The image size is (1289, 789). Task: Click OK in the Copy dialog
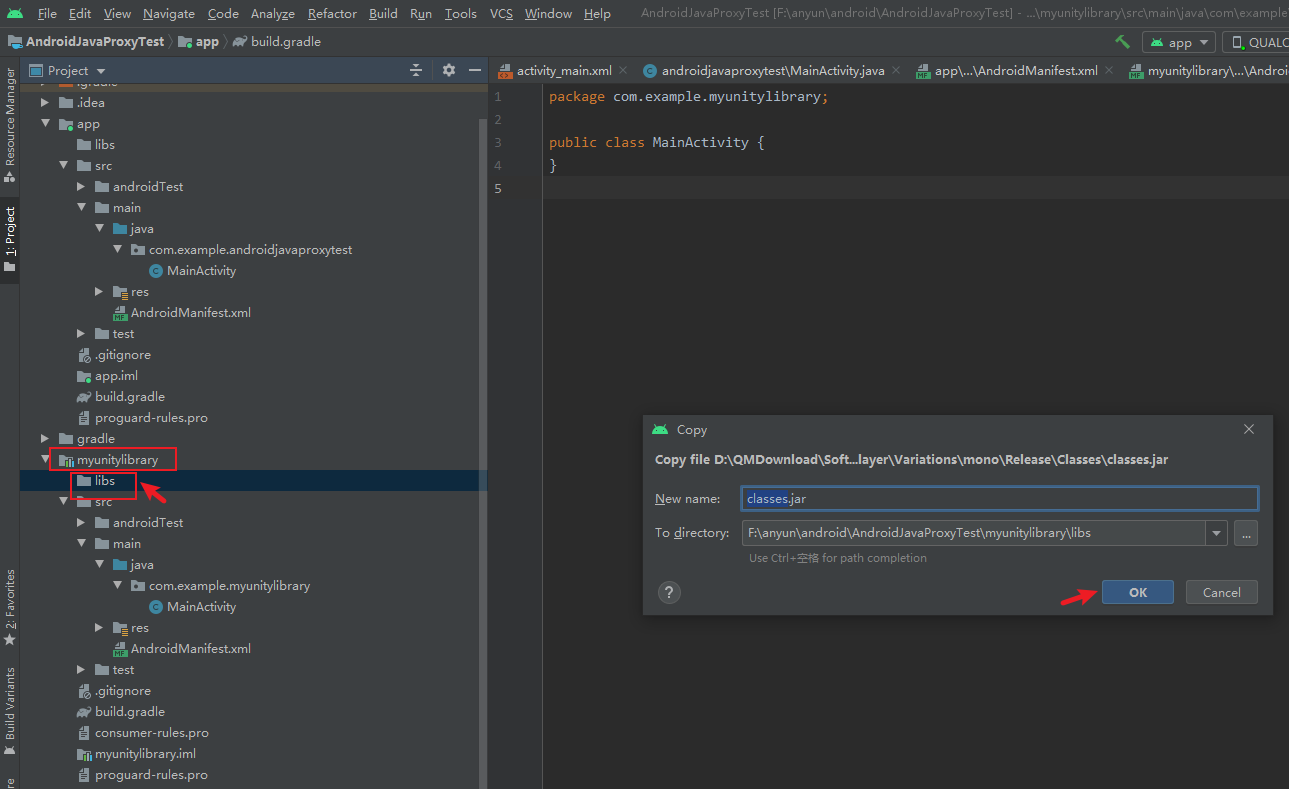1138,592
